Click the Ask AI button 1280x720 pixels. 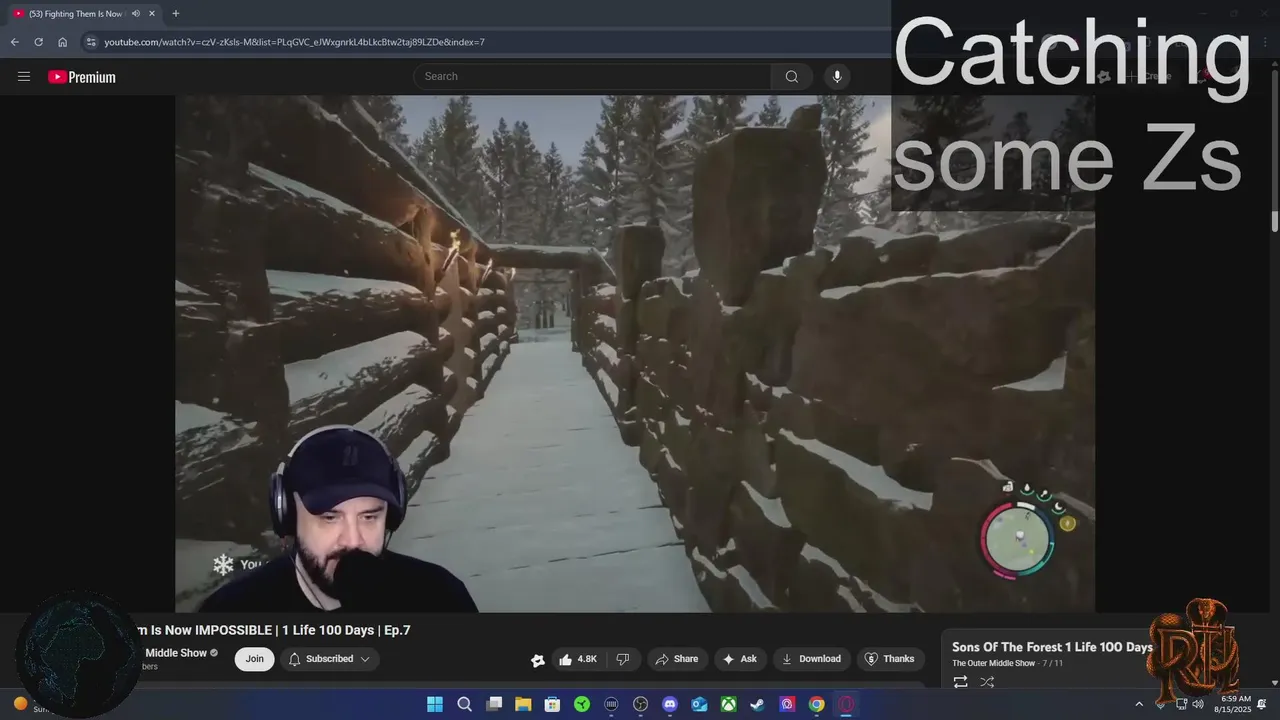click(x=740, y=659)
